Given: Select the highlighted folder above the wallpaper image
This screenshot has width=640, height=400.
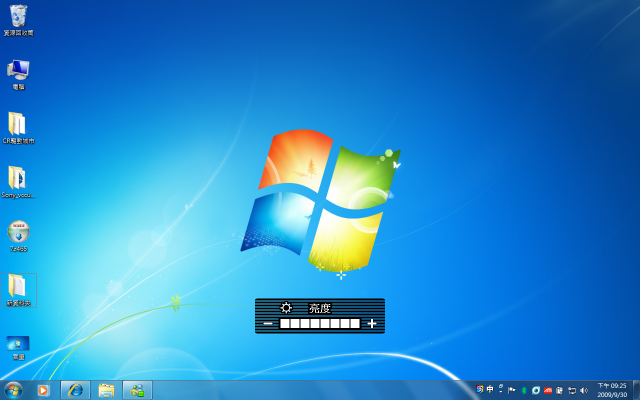Looking at the screenshot, I should tap(18, 290).
